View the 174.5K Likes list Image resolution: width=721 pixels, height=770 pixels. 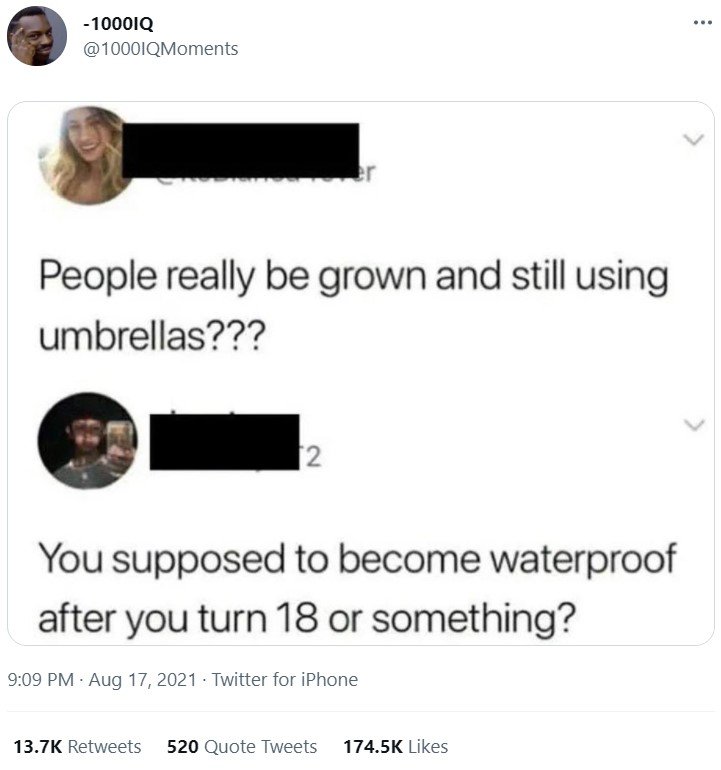395,746
